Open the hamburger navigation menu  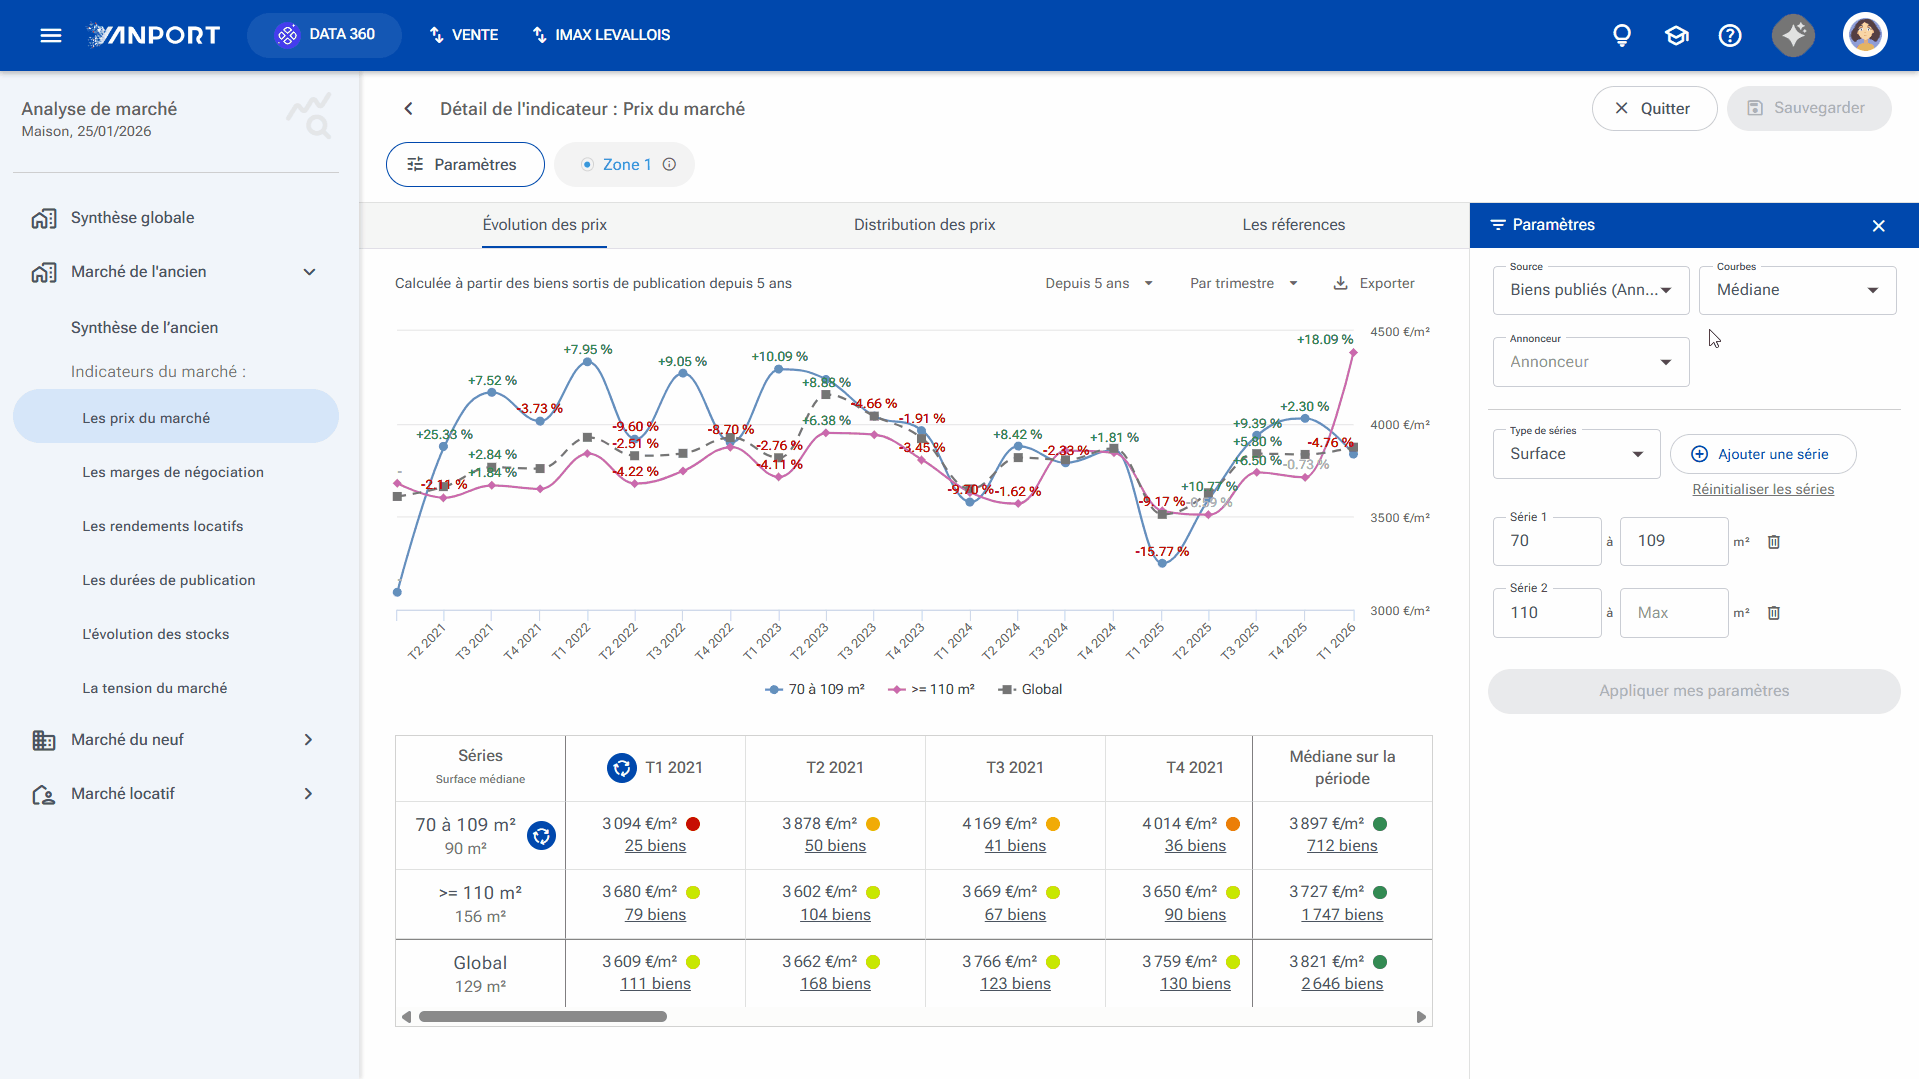(x=51, y=35)
